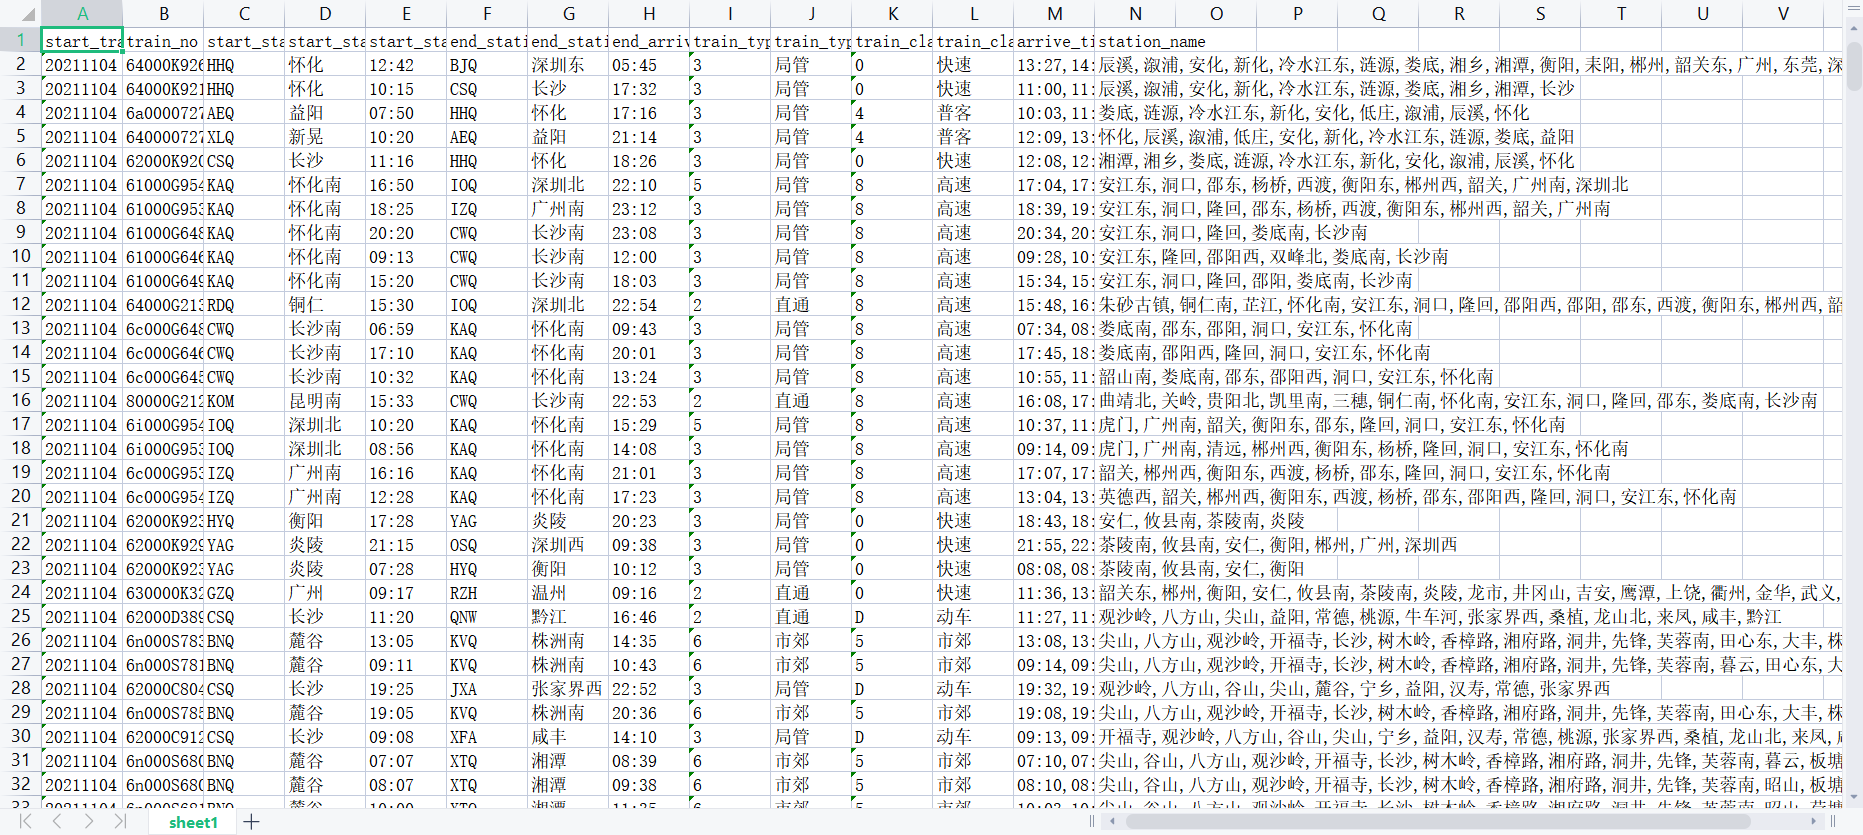Select cell '益阳' in row 4
The image size is (1863, 835).
325,113
